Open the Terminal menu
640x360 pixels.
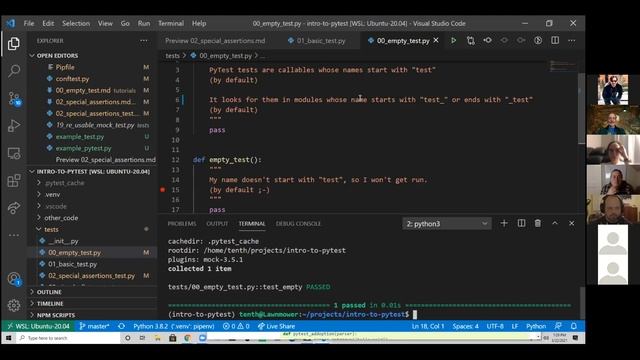pos(171,23)
